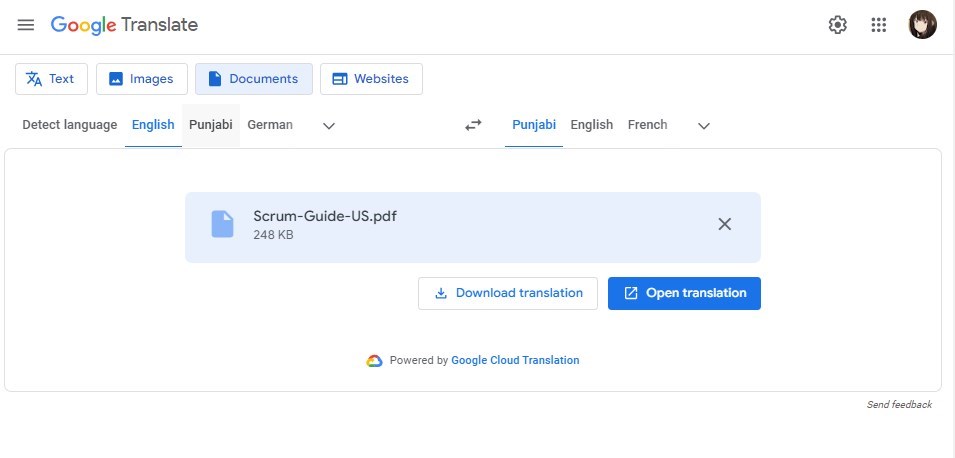Click the Send feedback link
This screenshot has height=458, width=955.
click(899, 404)
